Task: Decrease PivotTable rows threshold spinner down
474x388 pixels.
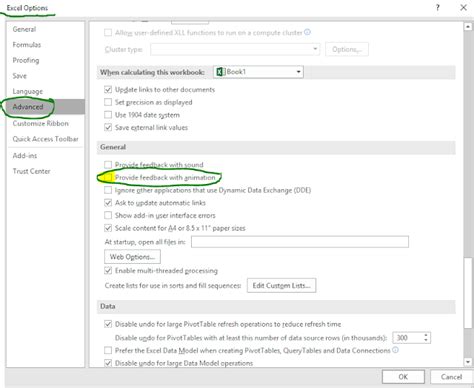Action: (426, 340)
